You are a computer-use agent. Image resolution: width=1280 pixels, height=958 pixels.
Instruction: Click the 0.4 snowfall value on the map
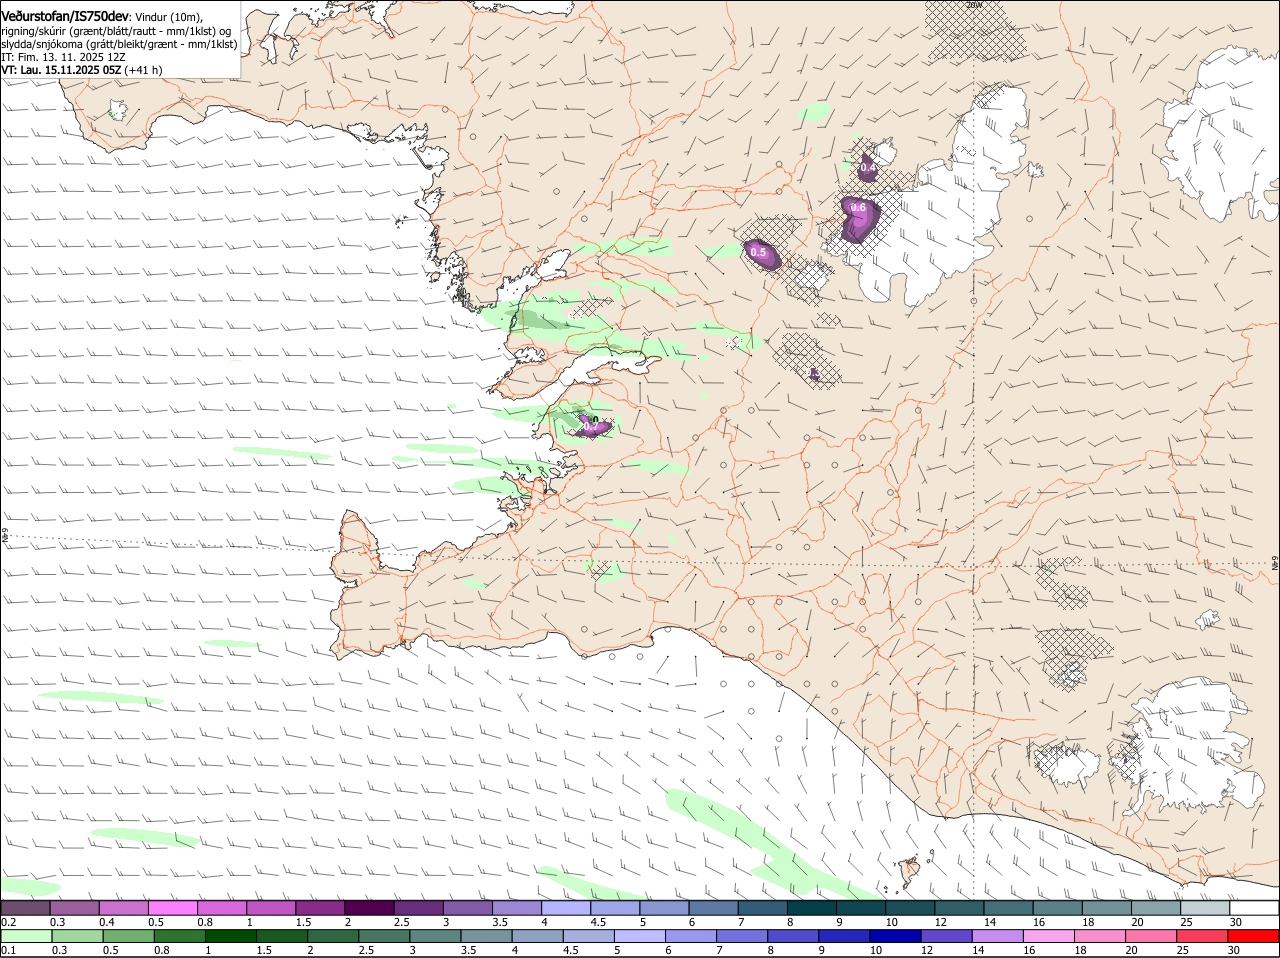pyautogui.click(x=868, y=167)
